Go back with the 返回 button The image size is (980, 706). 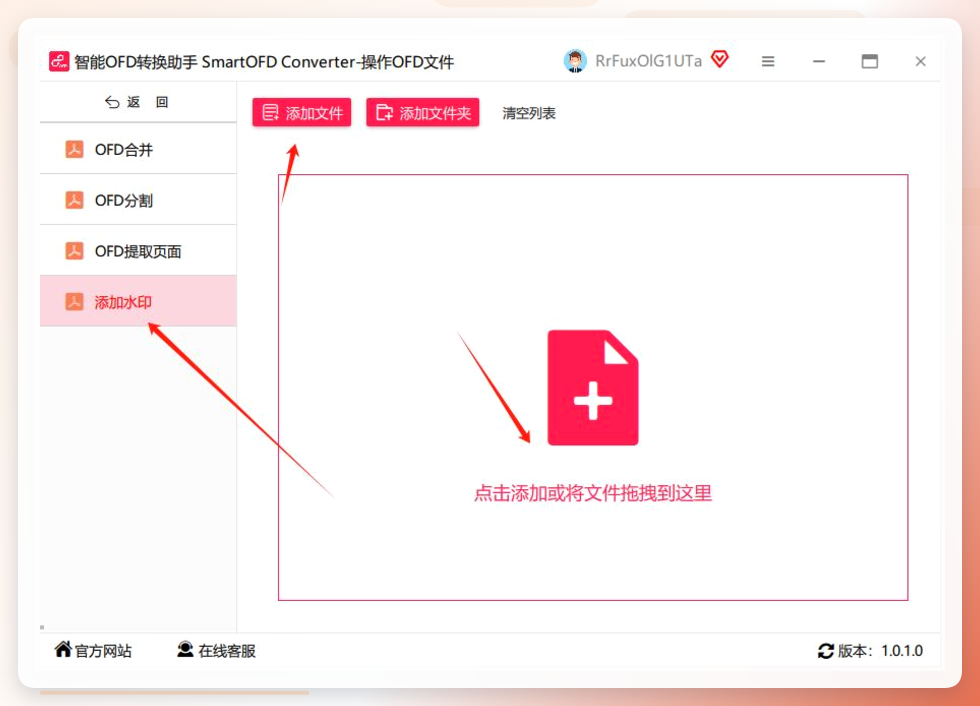coord(138,102)
